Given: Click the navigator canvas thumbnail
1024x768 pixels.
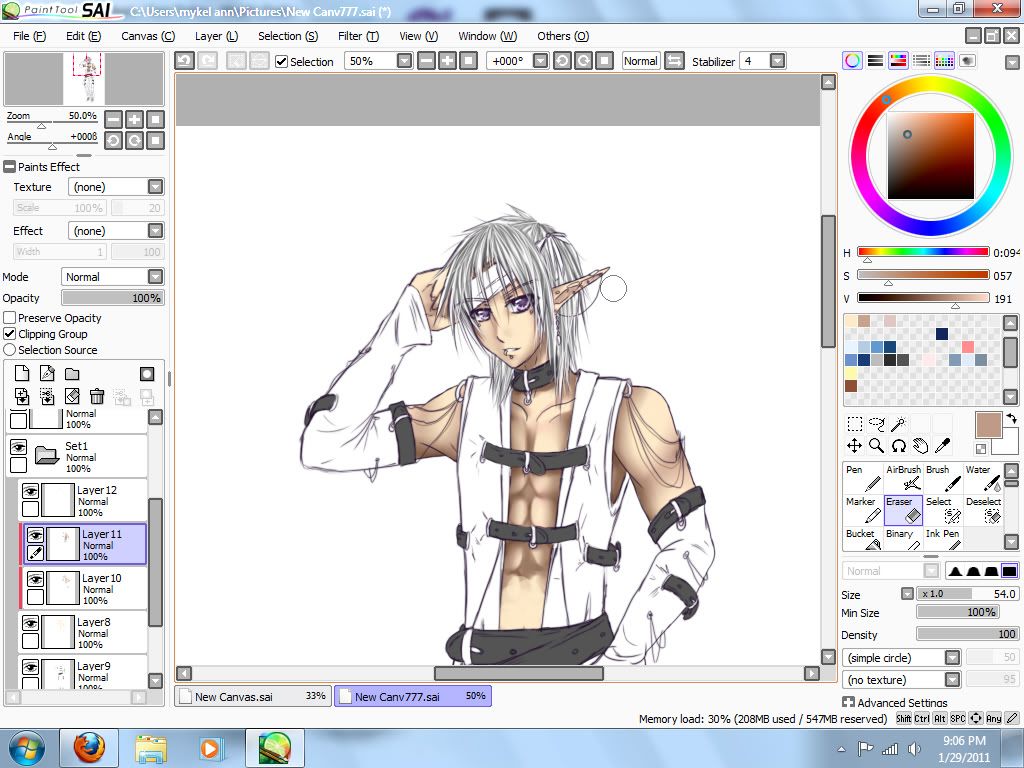Looking at the screenshot, I should [84, 79].
